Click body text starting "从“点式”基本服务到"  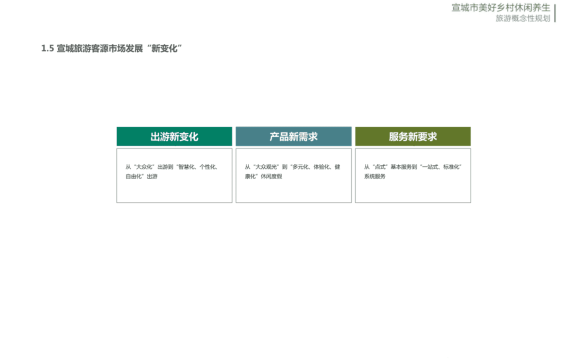click(x=413, y=172)
